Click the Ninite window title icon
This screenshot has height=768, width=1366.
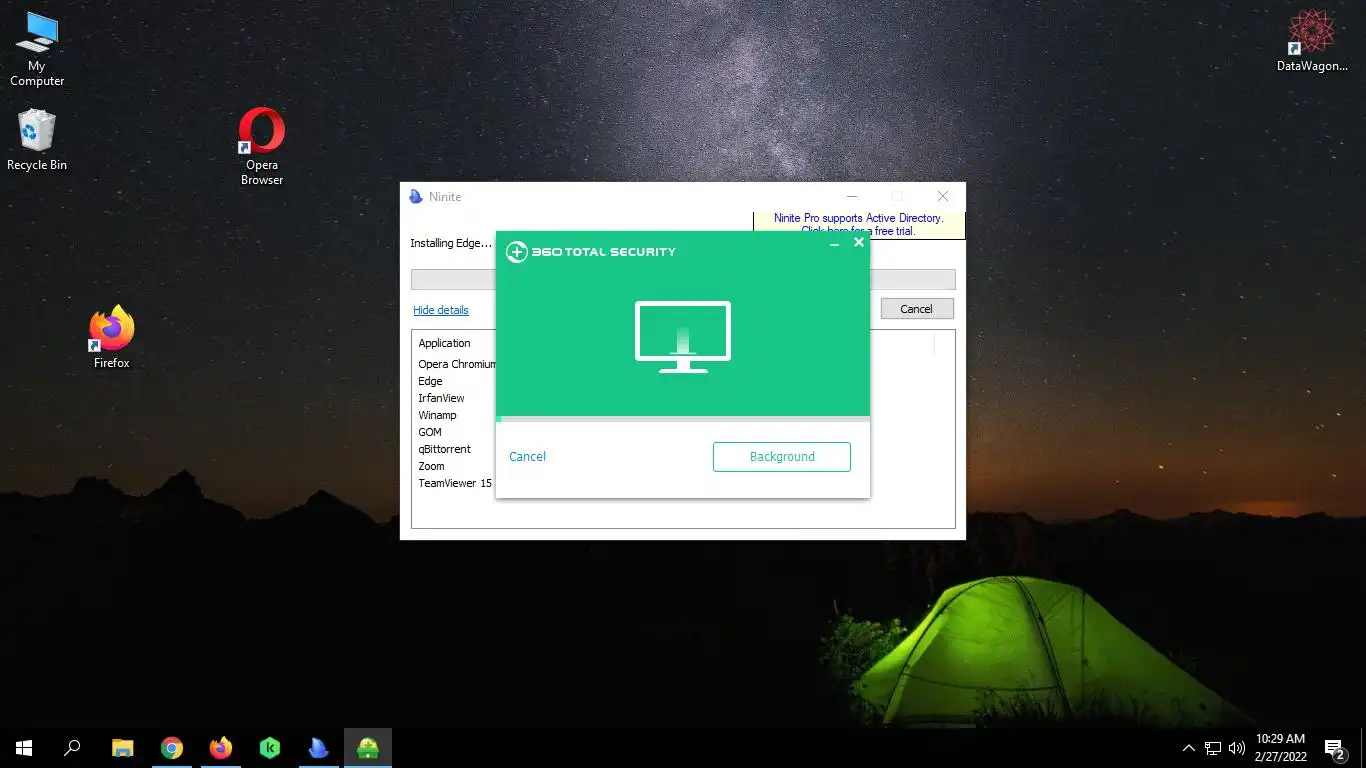416,197
